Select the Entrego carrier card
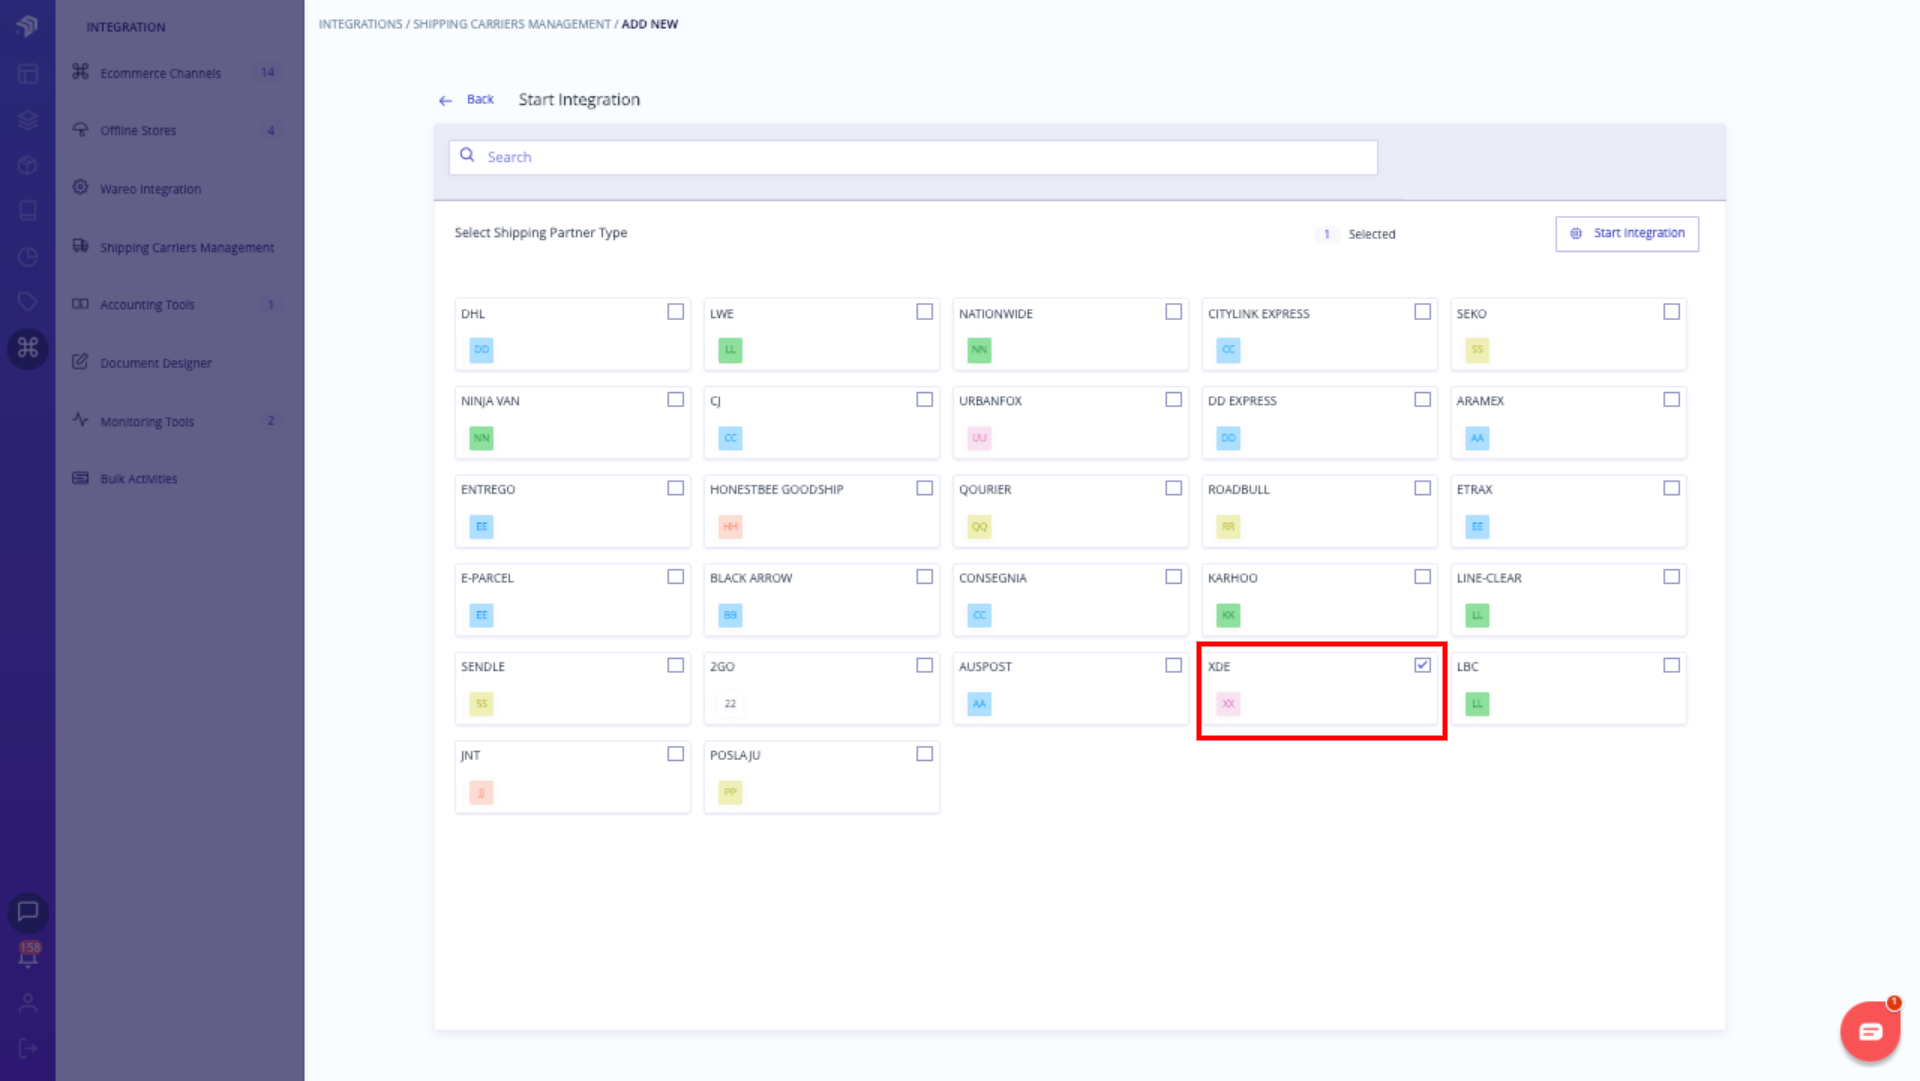 tap(572, 511)
